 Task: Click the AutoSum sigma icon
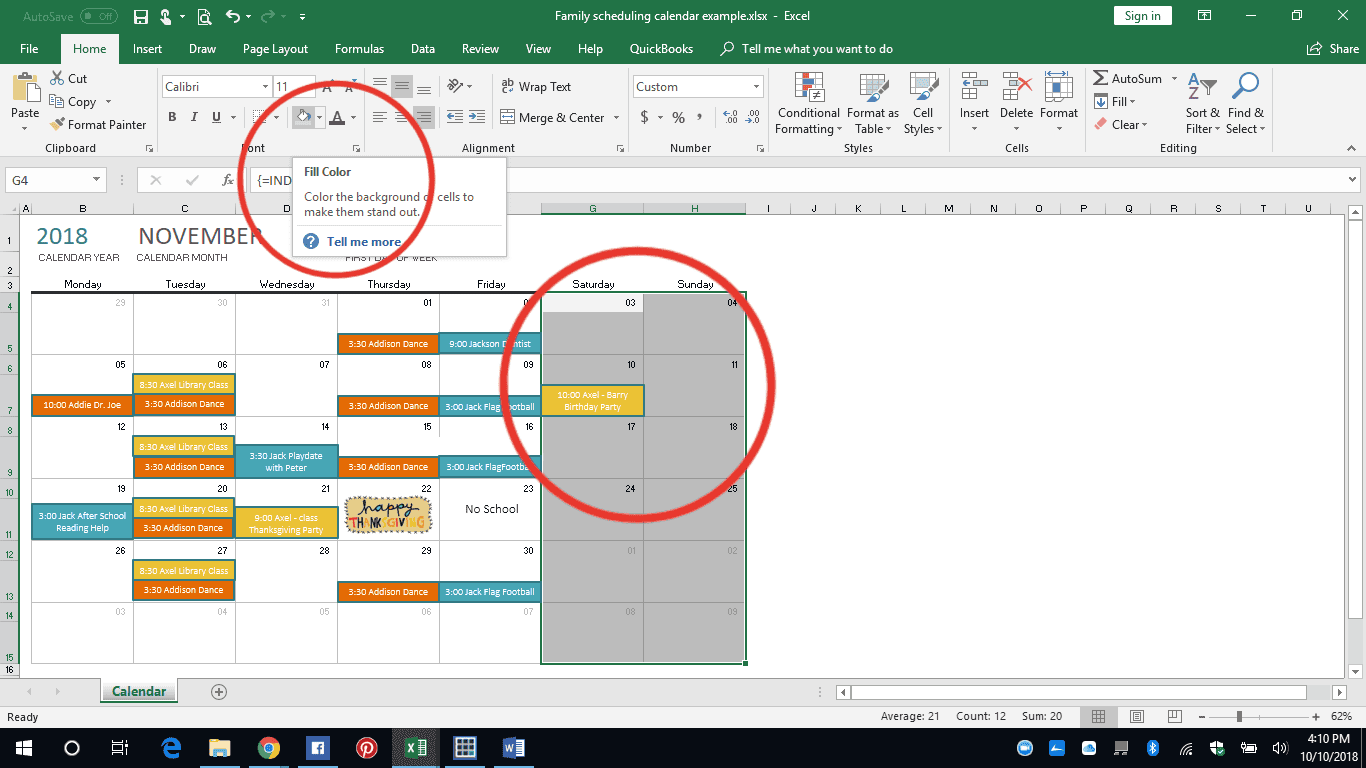pos(1100,79)
